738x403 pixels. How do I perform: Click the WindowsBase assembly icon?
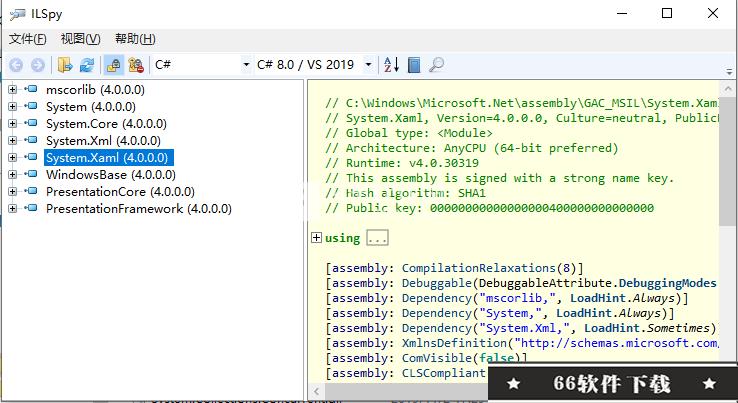(31, 174)
